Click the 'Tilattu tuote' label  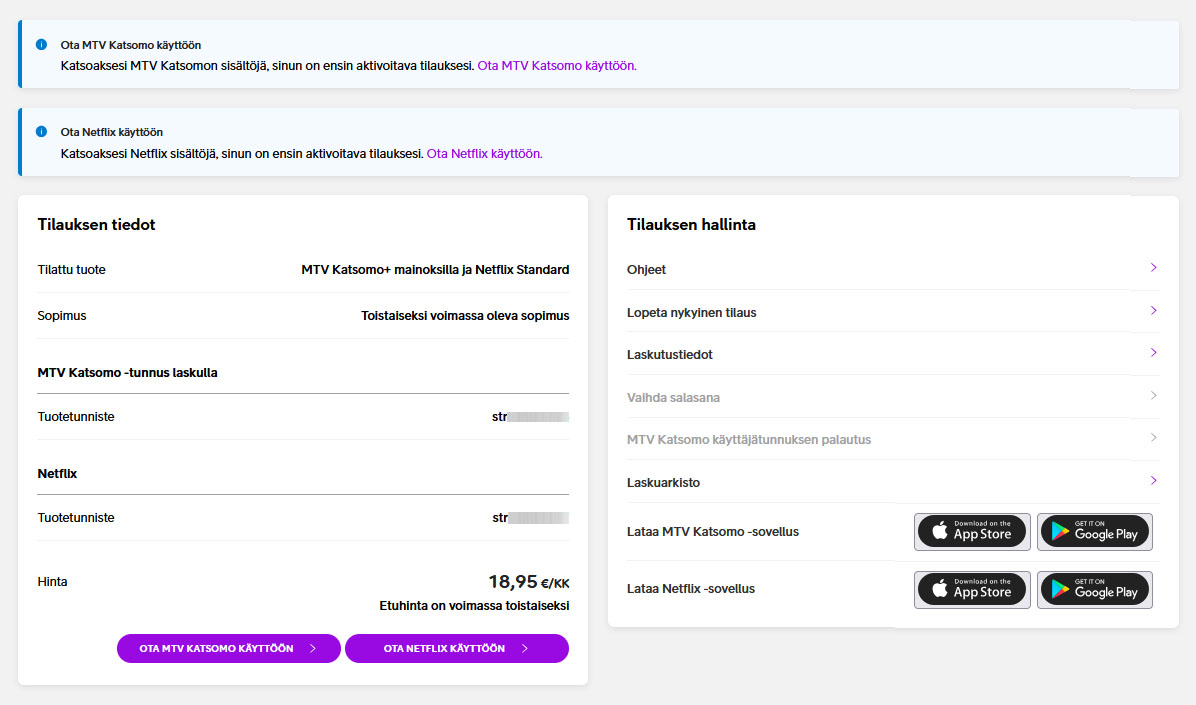click(x=72, y=269)
